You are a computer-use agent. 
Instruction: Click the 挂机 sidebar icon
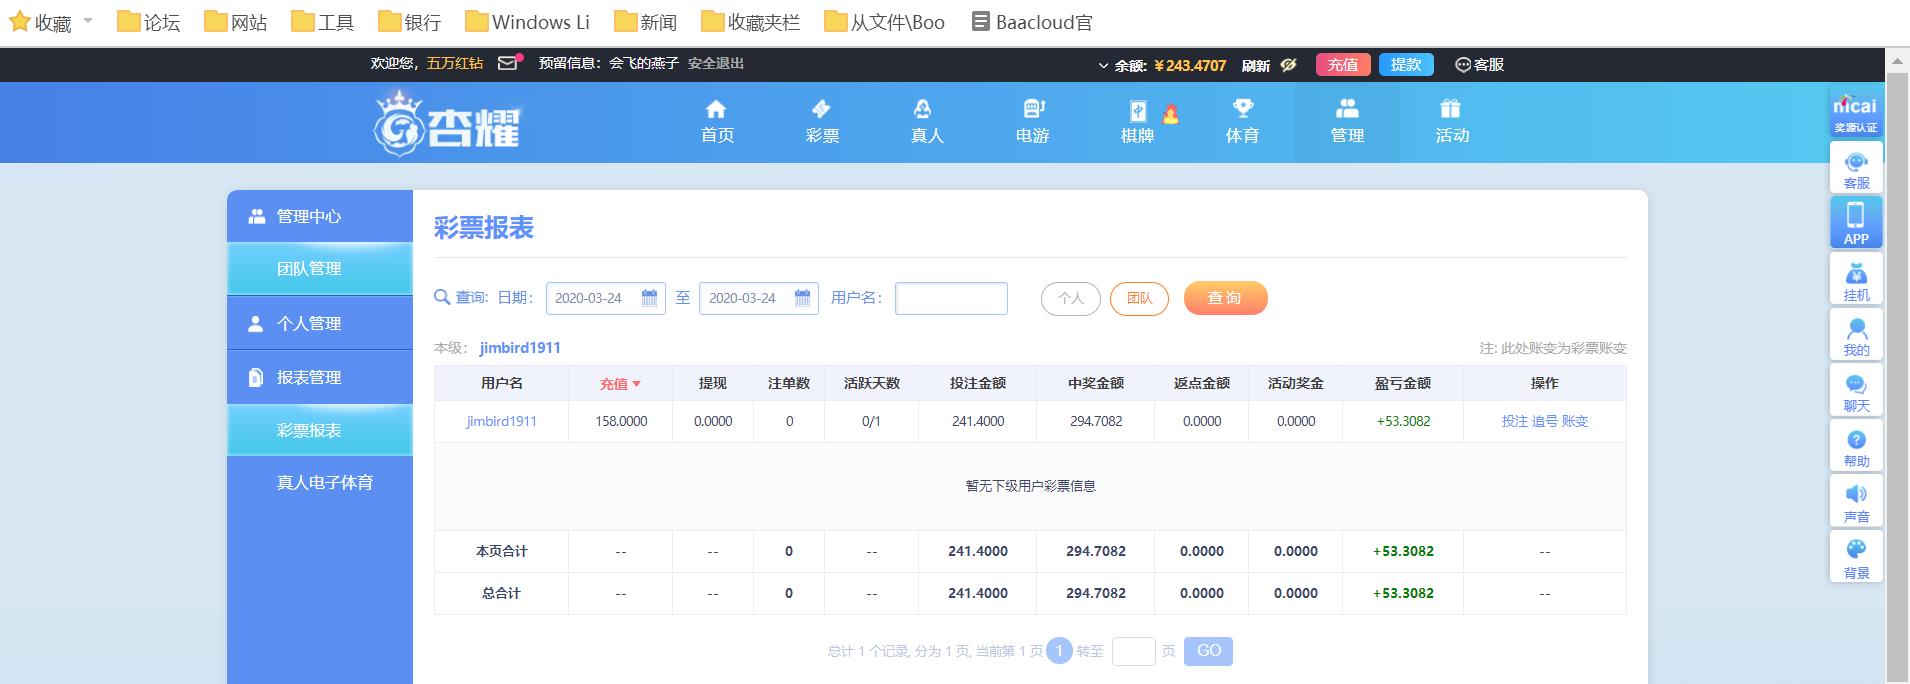point(1856,280)
